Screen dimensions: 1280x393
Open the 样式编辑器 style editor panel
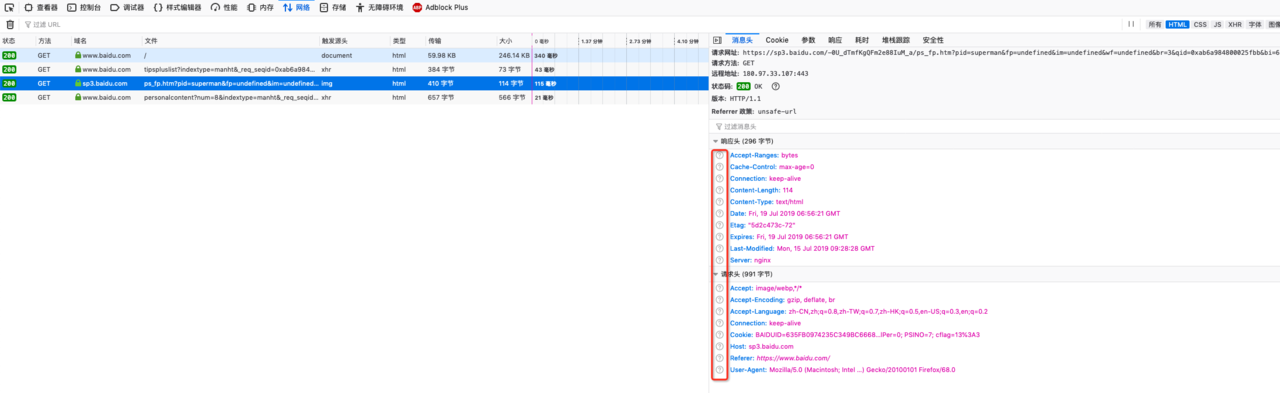click(178, 7)
